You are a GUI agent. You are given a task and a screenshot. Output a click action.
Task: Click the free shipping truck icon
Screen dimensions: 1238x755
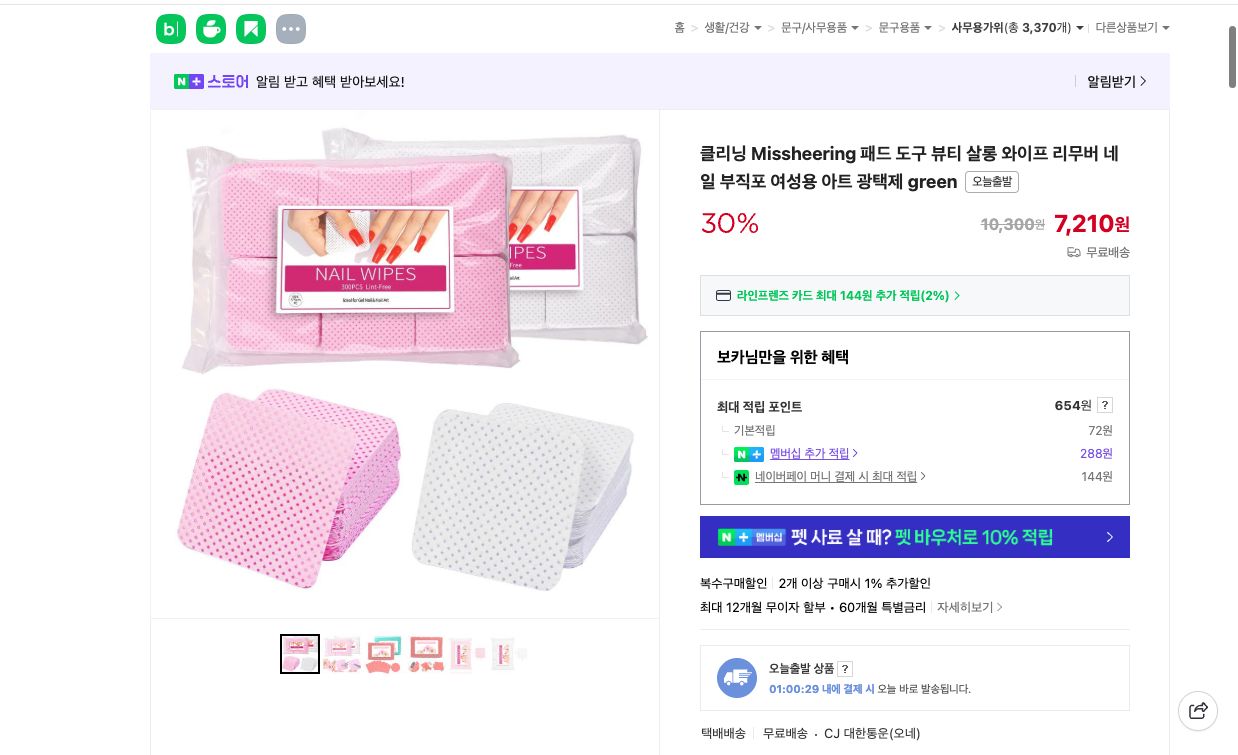[x=1074, y=252]
